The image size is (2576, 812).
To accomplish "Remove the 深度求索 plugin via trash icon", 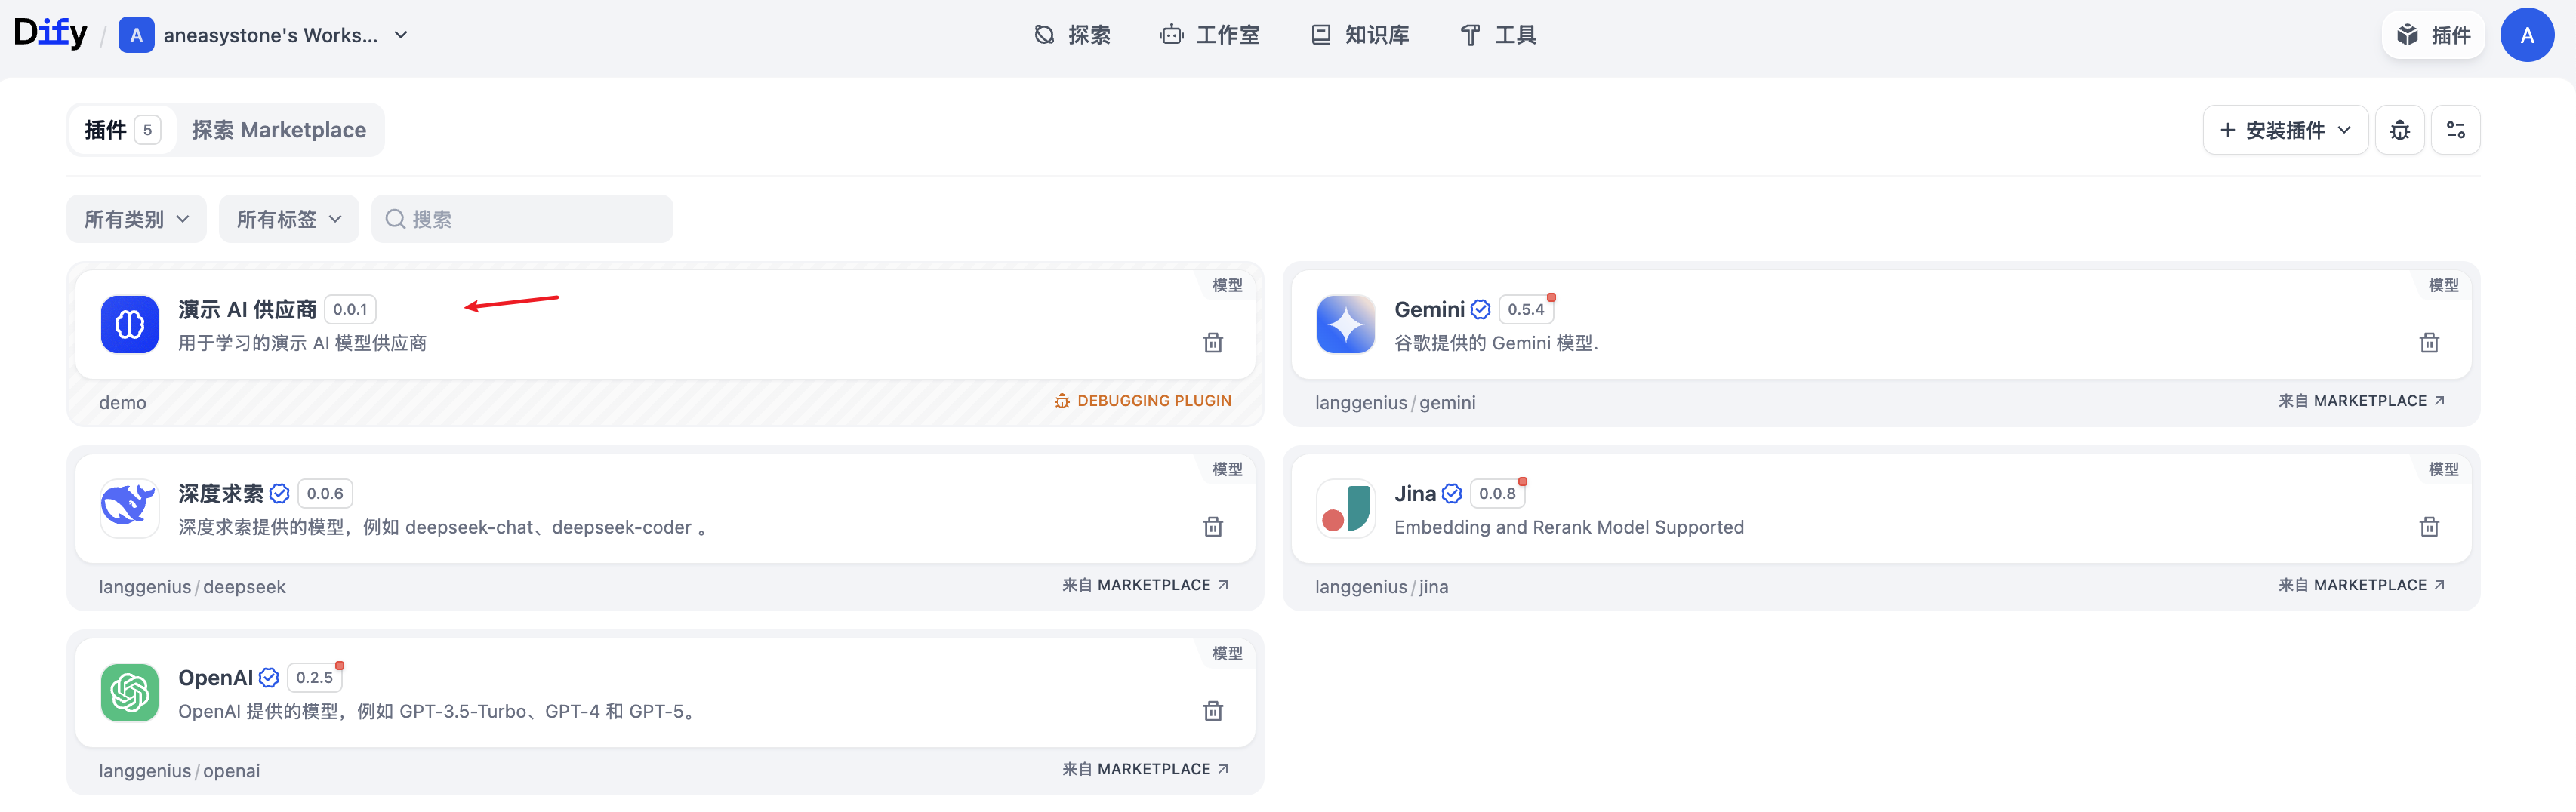I will click(x=1212, y=527).
